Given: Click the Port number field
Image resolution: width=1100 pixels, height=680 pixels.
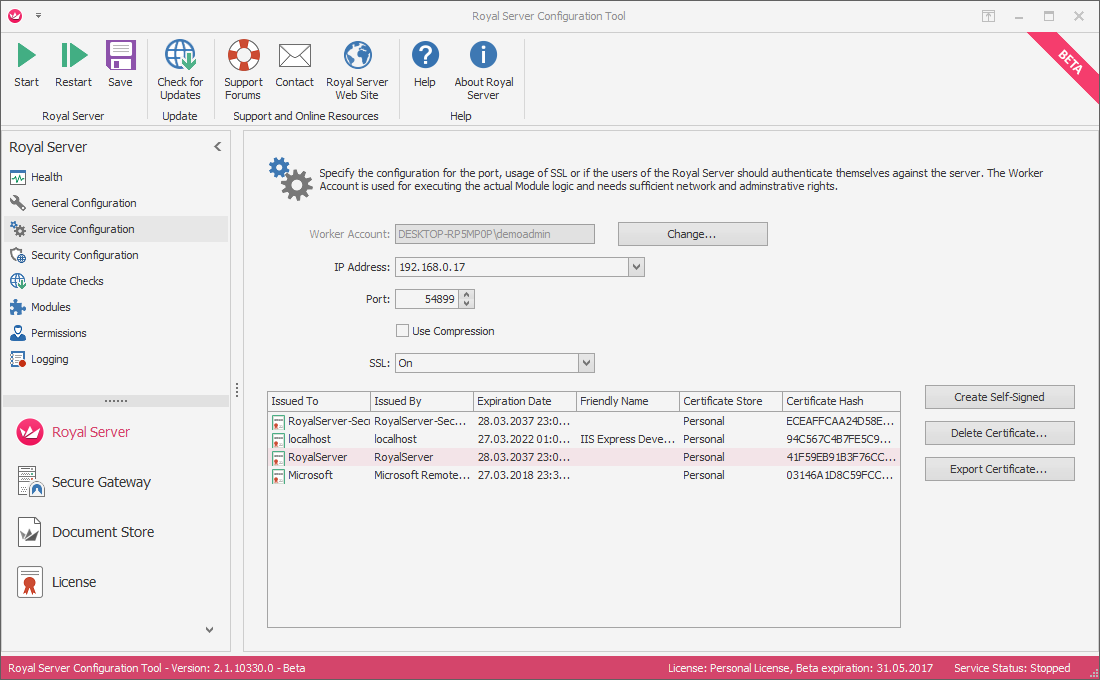Looking at the screenshot, I should point(427,299).
